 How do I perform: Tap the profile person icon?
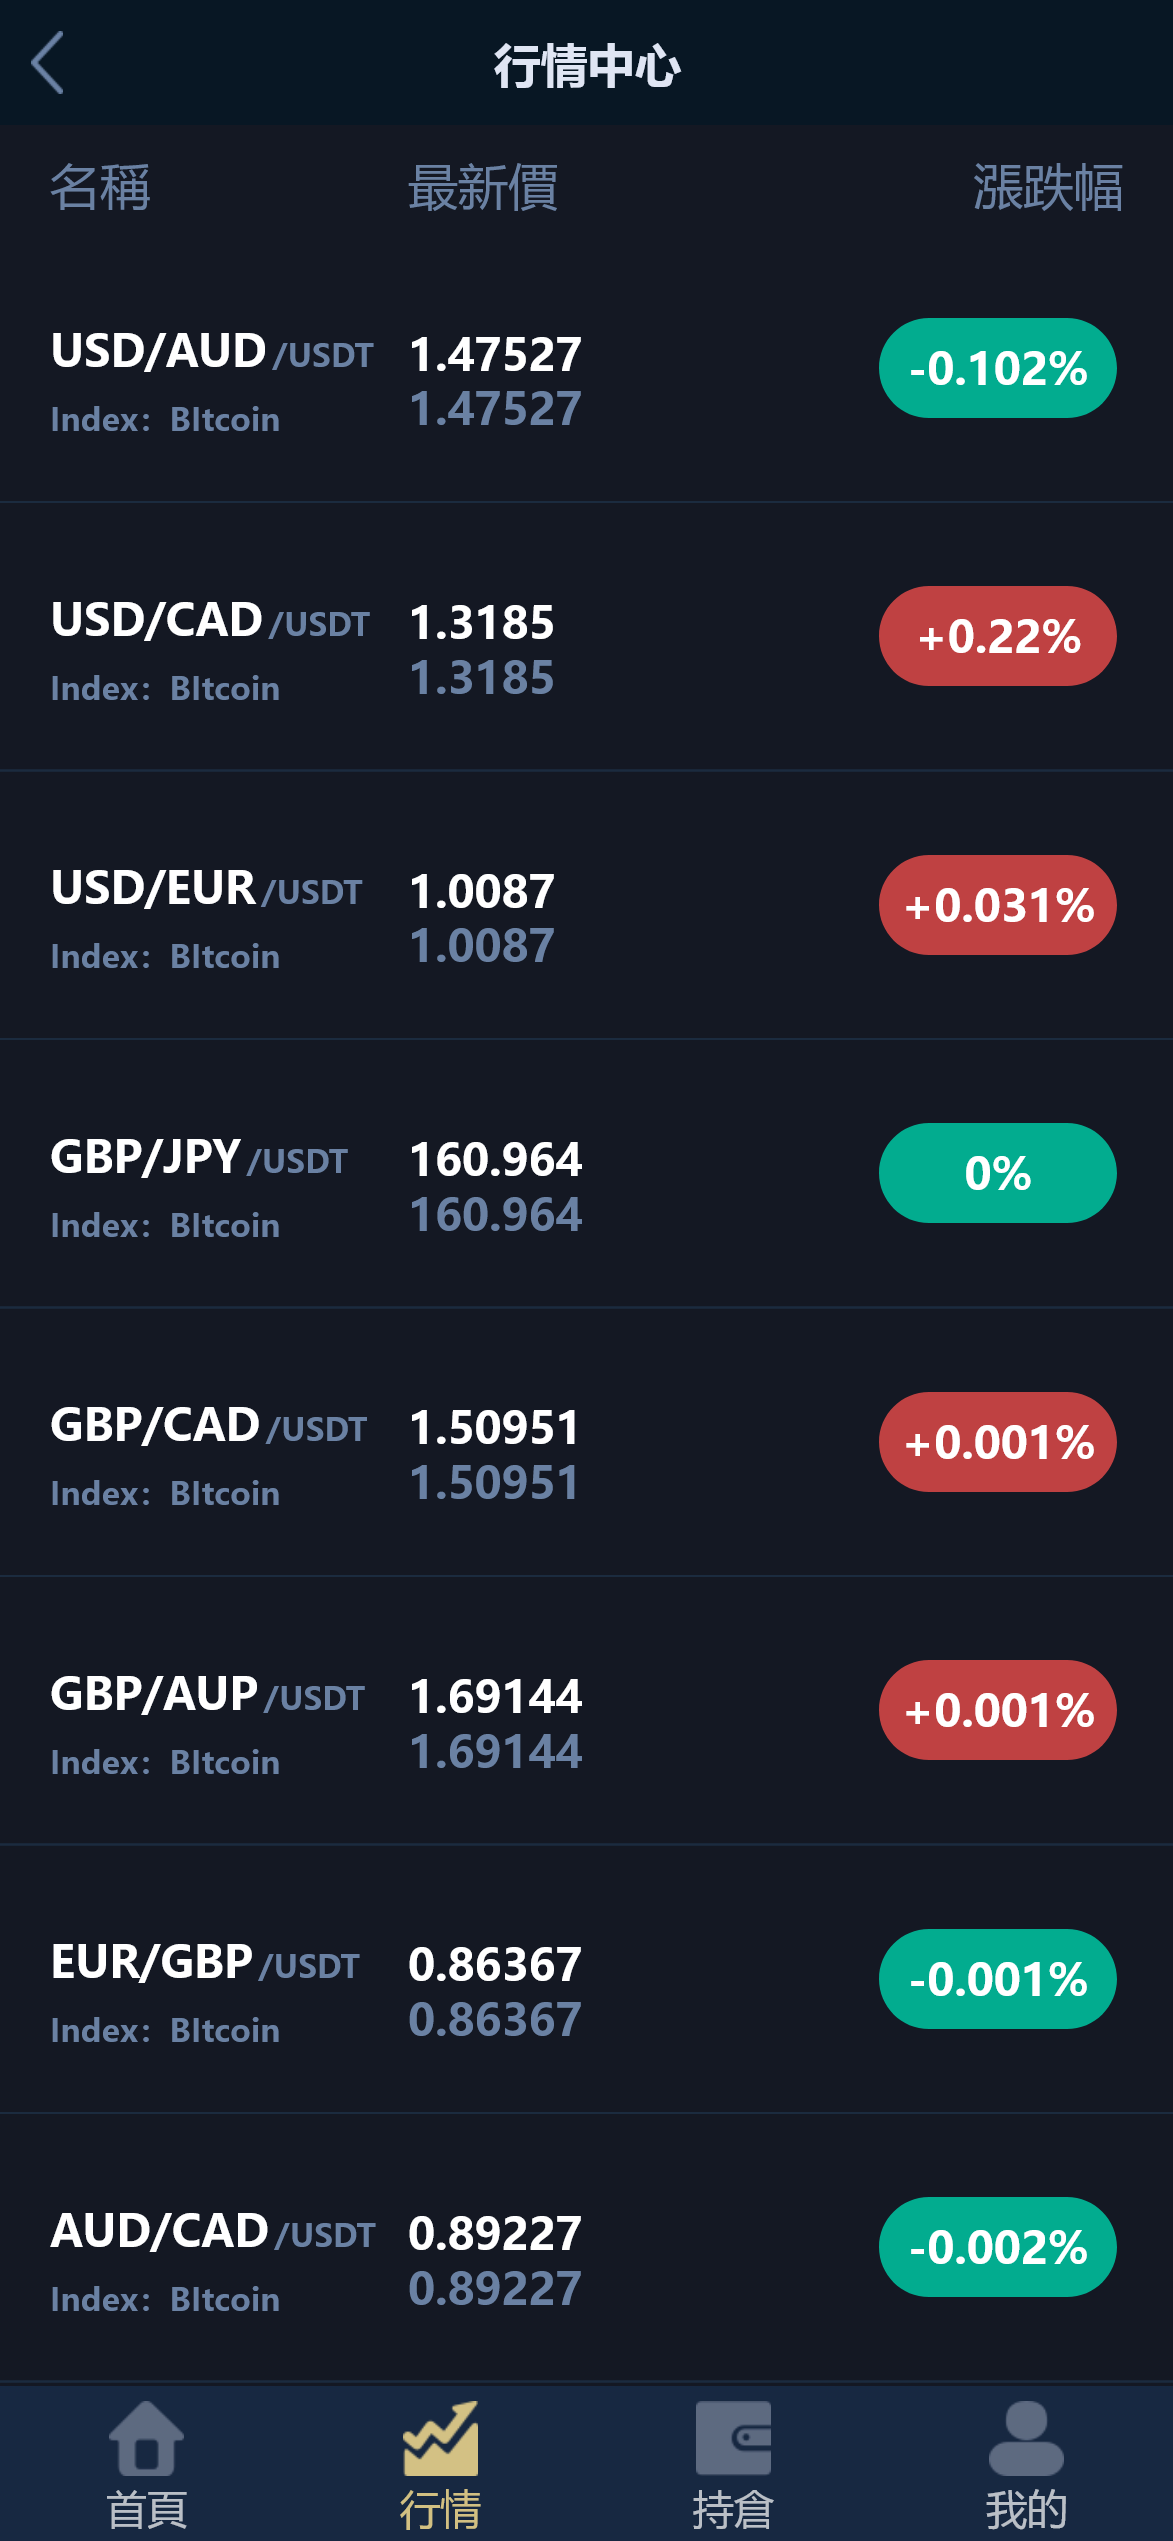(x=1026, y=2438)
